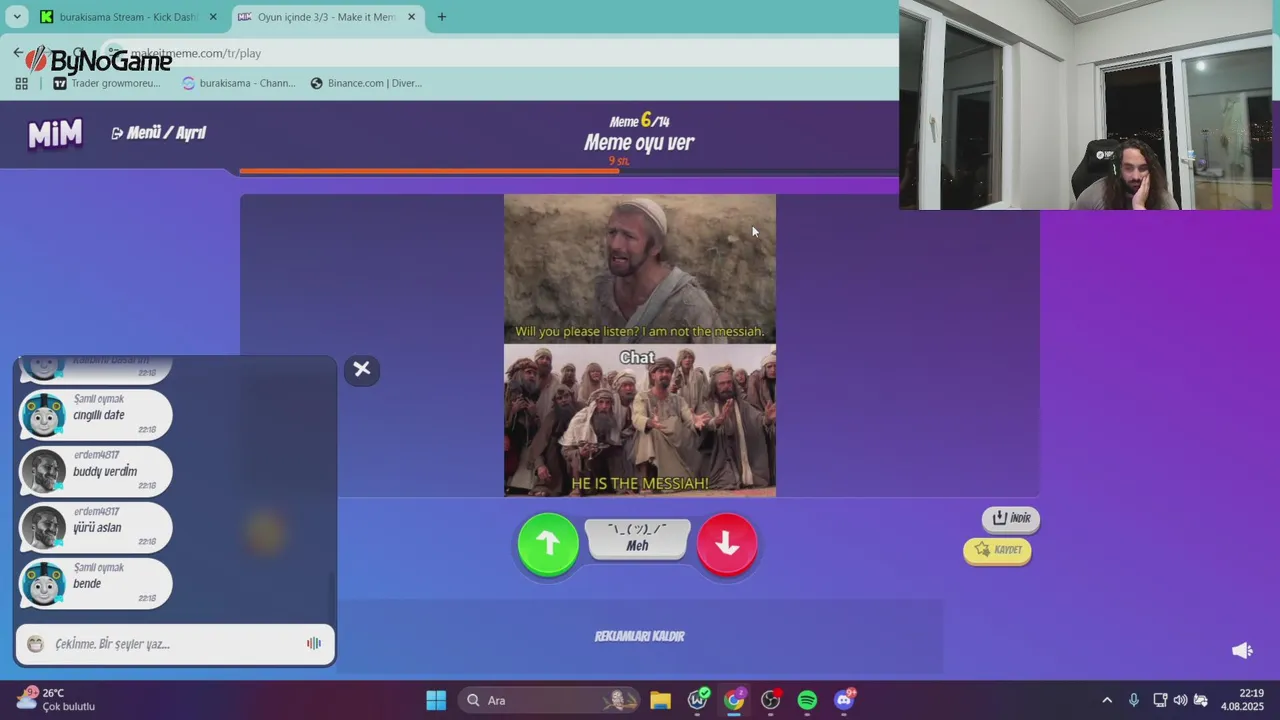
Task: Upvote the meme with green arrow
Action: click(x=548, y=544)
